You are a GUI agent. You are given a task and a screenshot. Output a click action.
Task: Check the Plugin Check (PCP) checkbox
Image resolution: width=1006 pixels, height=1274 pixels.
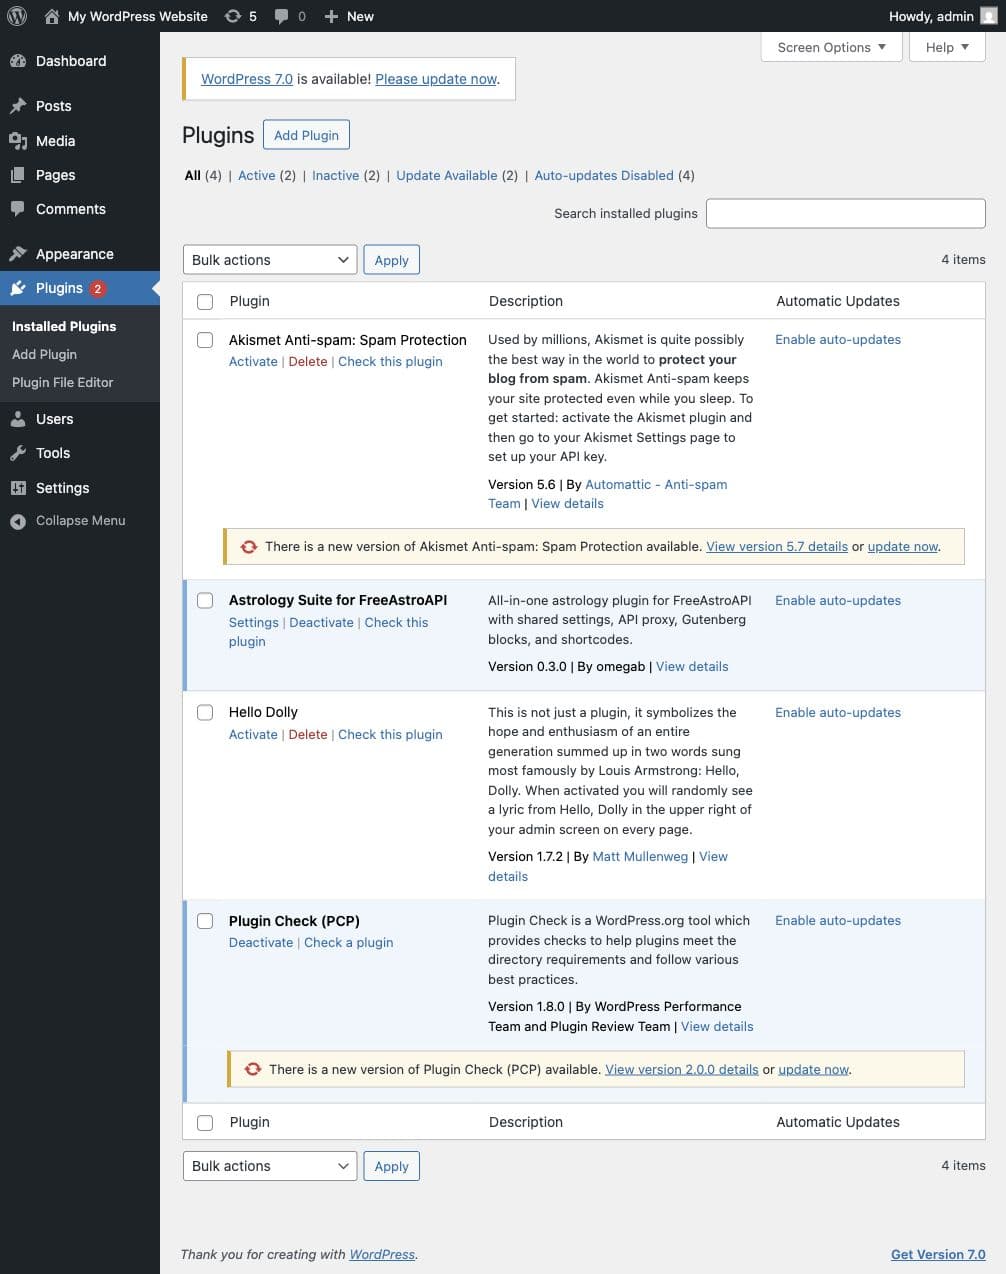tap(205, 921)
